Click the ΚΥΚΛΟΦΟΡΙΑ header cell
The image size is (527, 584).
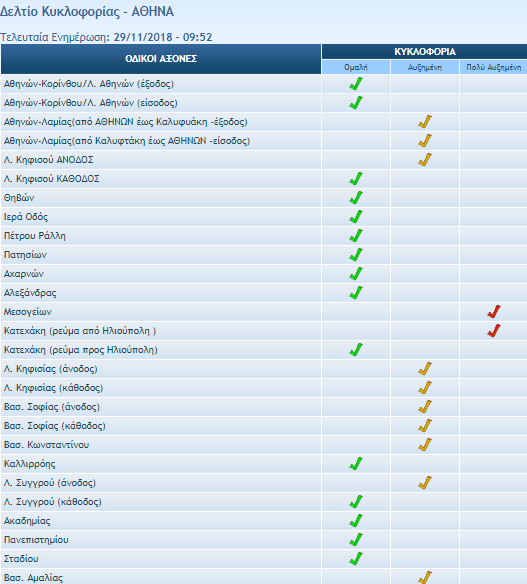425,52
